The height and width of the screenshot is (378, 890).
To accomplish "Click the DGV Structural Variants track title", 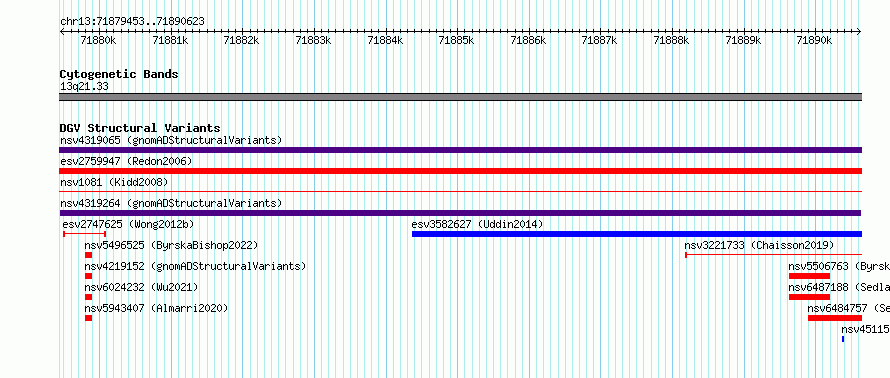I will (x=140, y=128).
